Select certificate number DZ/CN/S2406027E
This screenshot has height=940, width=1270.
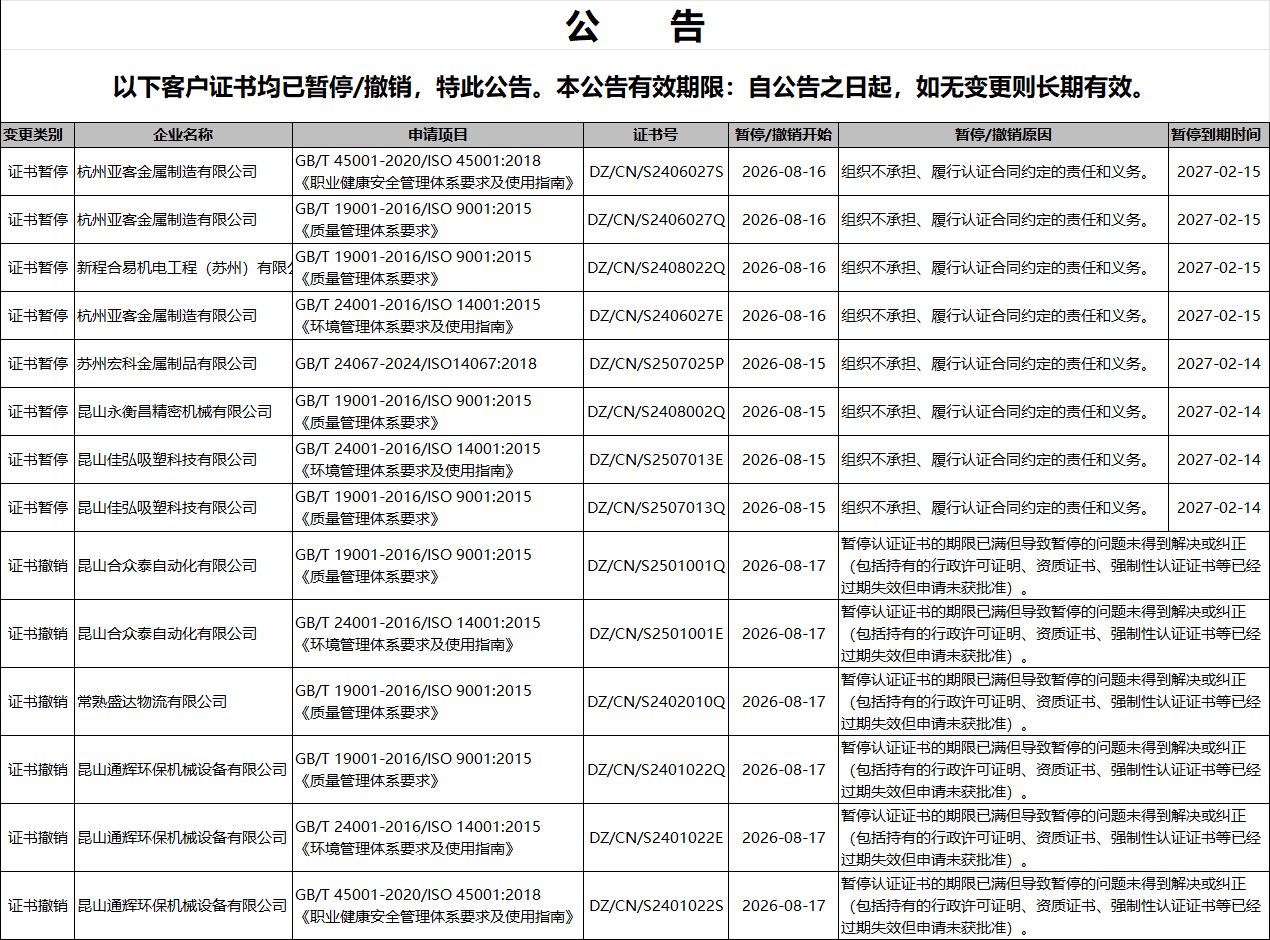[656, 315]
